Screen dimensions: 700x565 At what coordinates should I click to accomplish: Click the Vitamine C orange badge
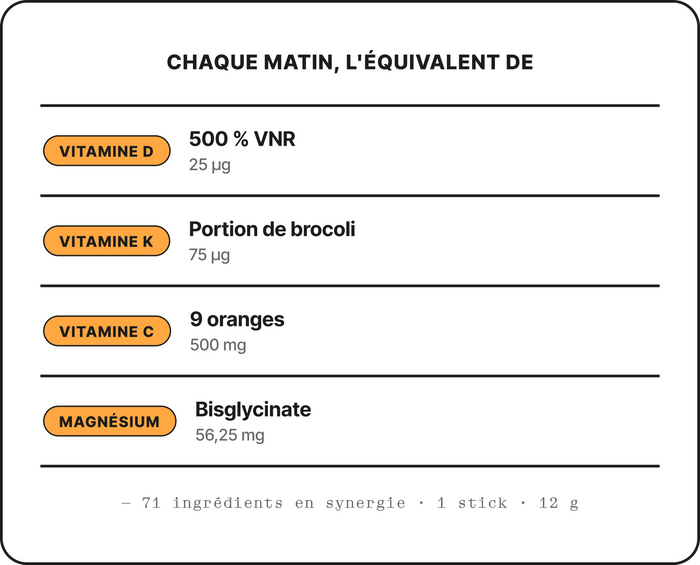107,331
